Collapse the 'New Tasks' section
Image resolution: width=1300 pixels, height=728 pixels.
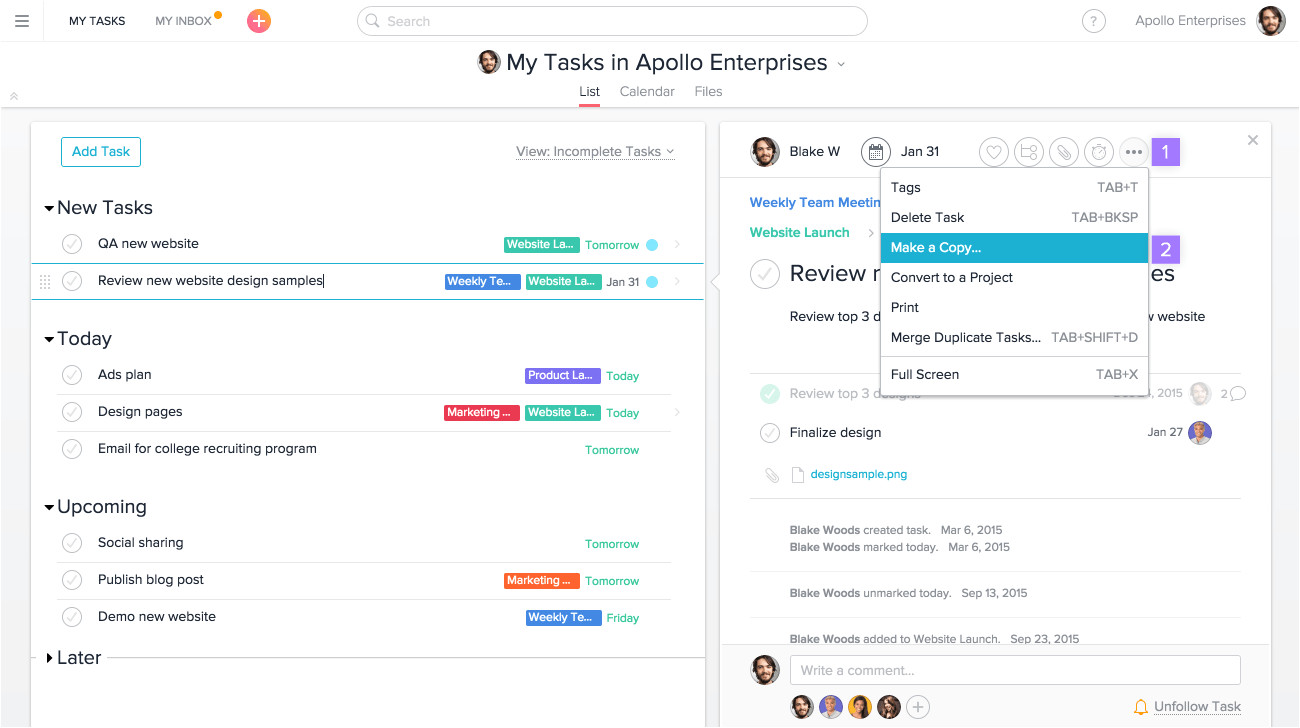(x=48, y=209)
